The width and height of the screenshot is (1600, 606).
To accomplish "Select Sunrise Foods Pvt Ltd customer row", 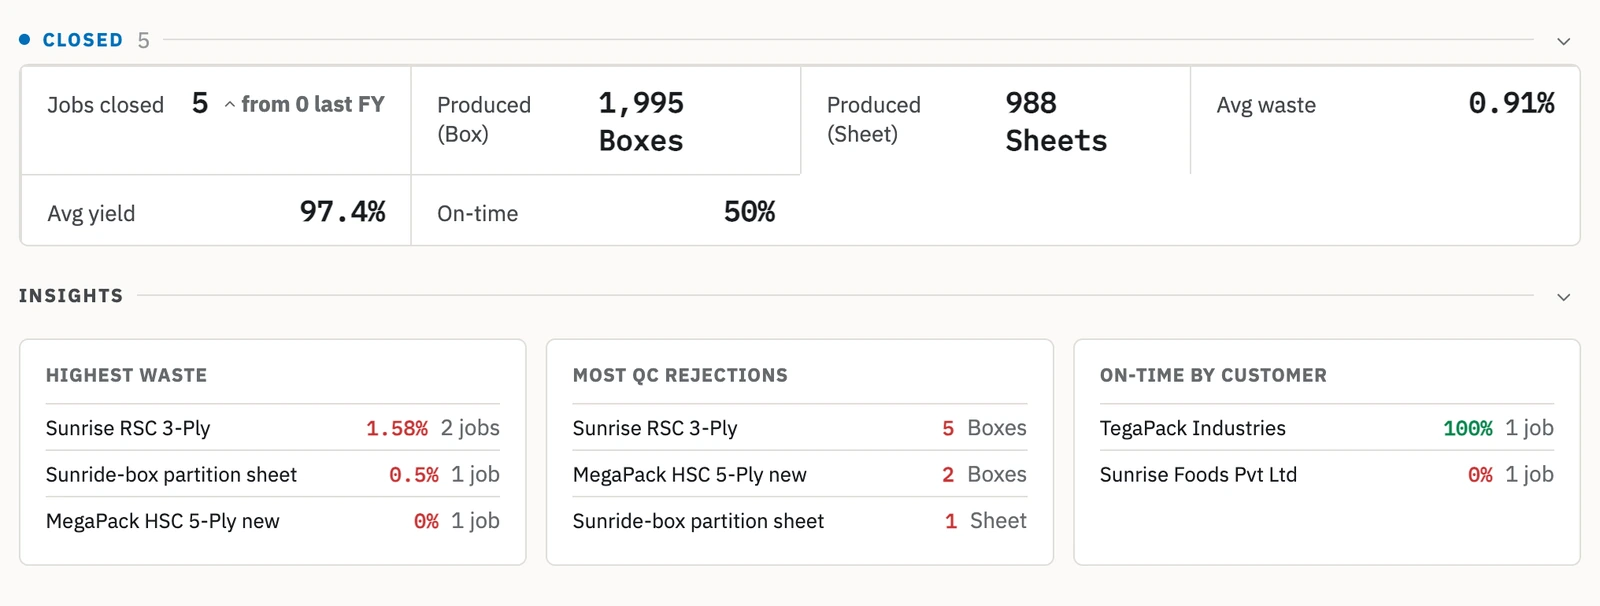I will (x=1327, y=474).
